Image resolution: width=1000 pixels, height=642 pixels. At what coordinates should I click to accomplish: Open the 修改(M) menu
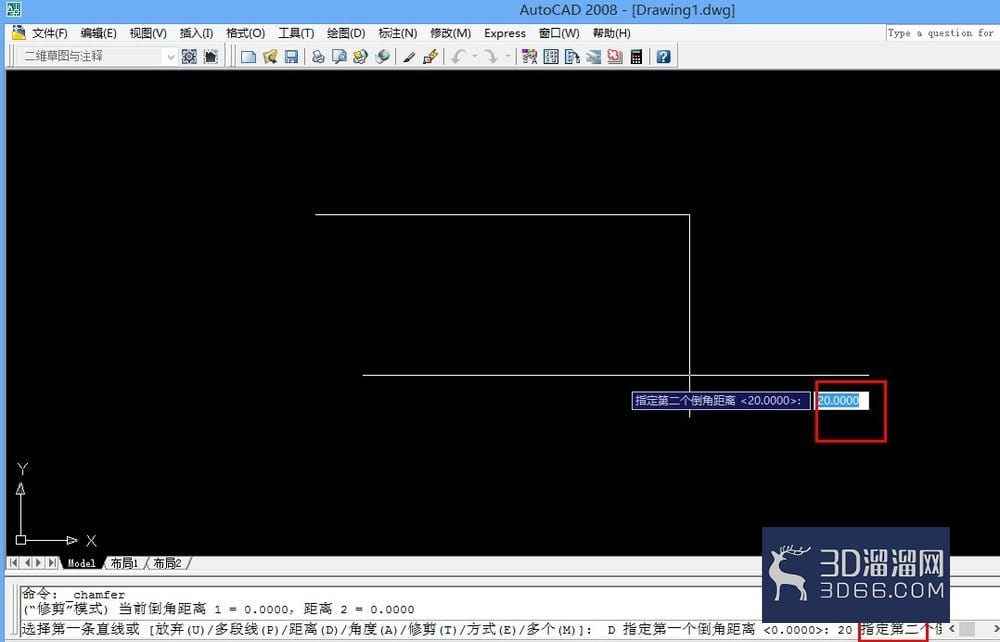click(450, 33)
